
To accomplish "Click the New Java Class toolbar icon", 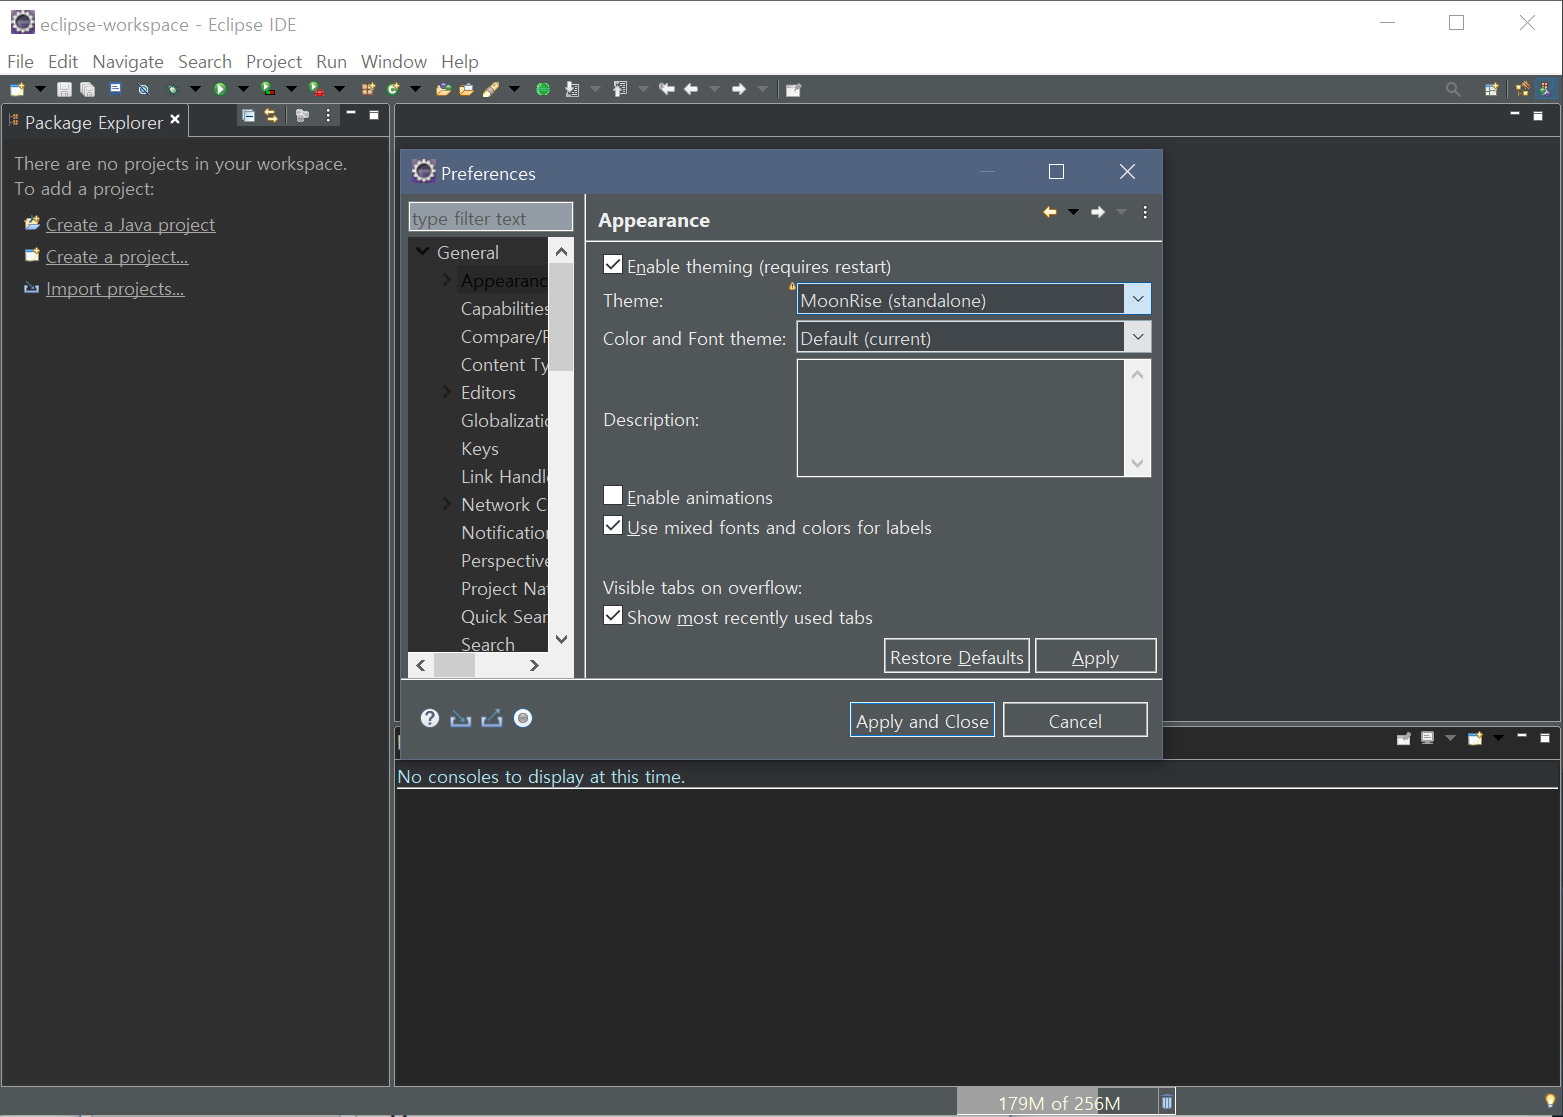I will (x=393, y=89).
